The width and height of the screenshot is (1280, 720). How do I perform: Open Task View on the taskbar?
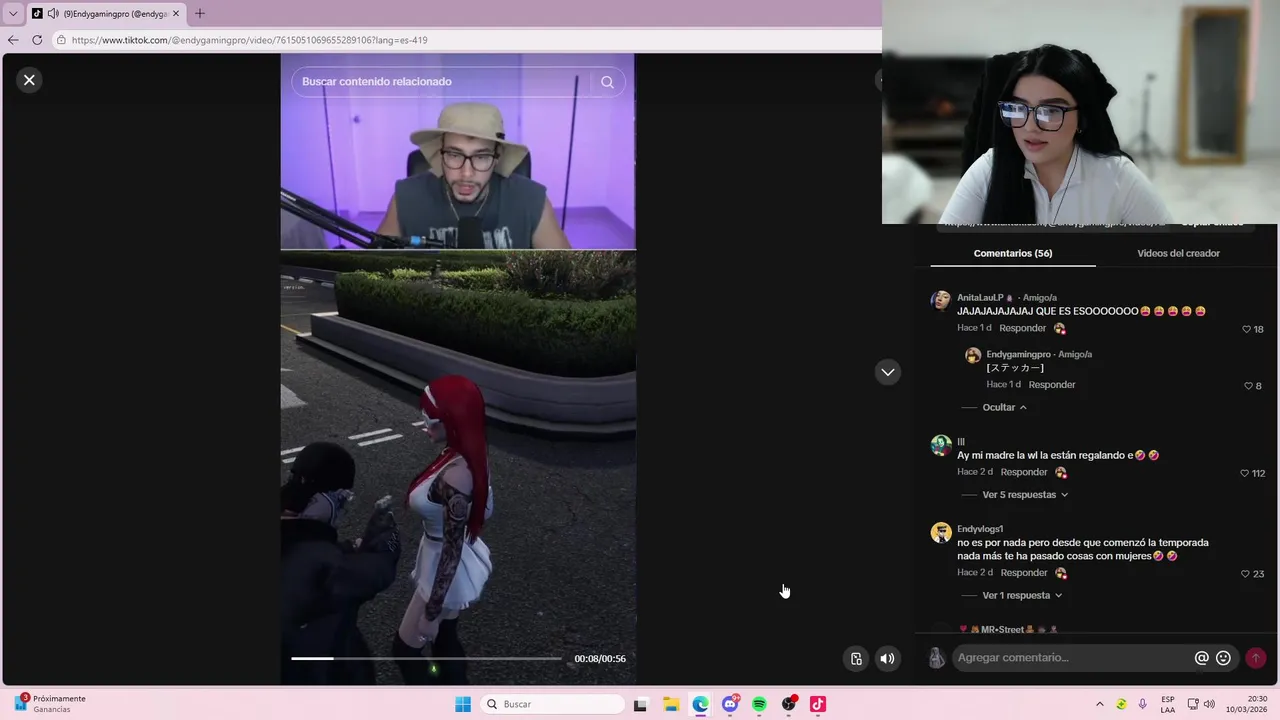(640, 704)
